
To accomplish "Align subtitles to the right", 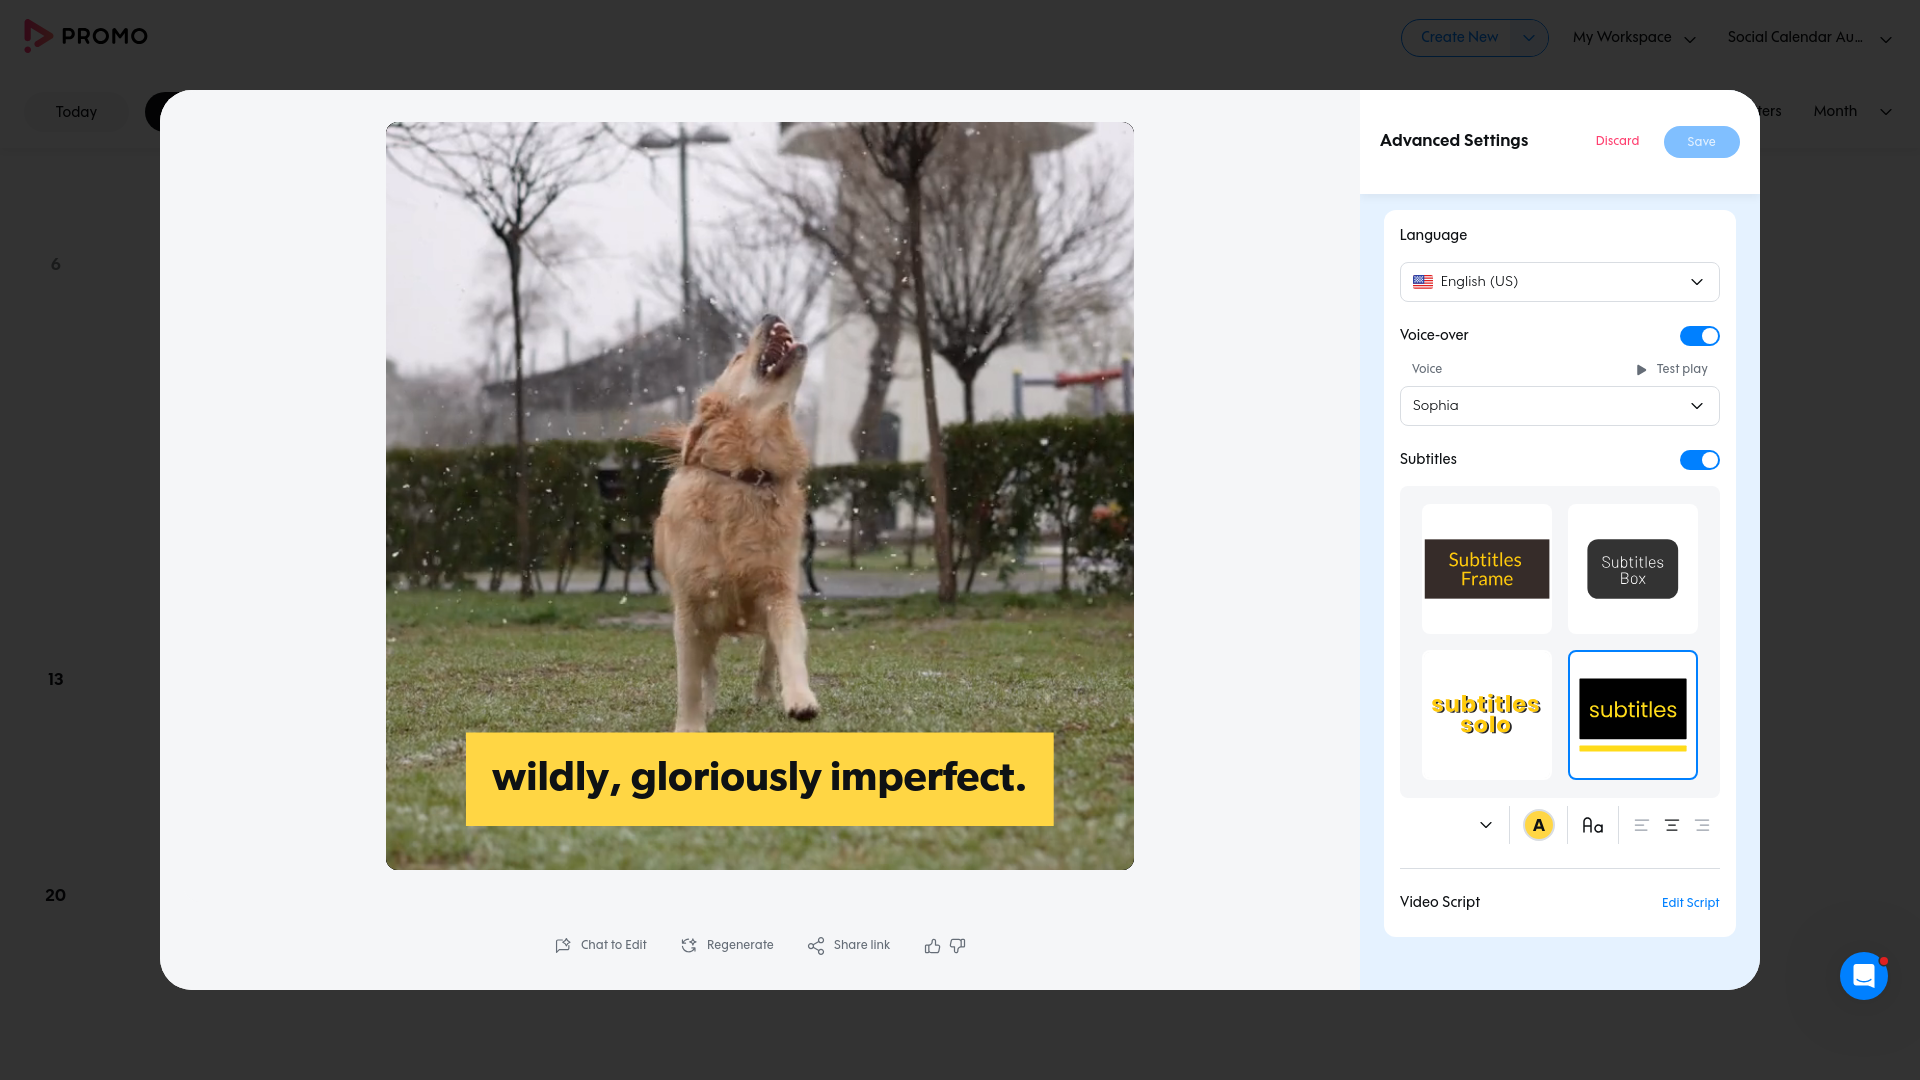I will point(1702,826).
